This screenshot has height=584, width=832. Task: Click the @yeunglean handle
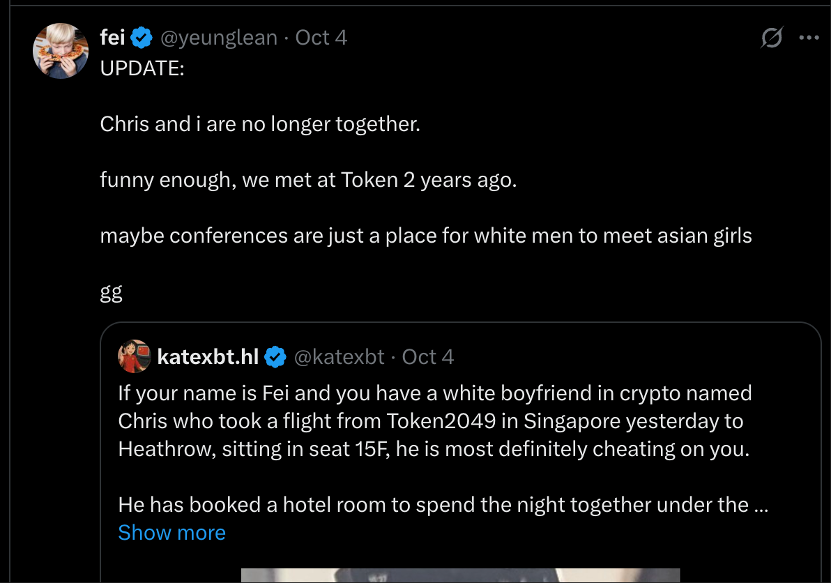219,38
